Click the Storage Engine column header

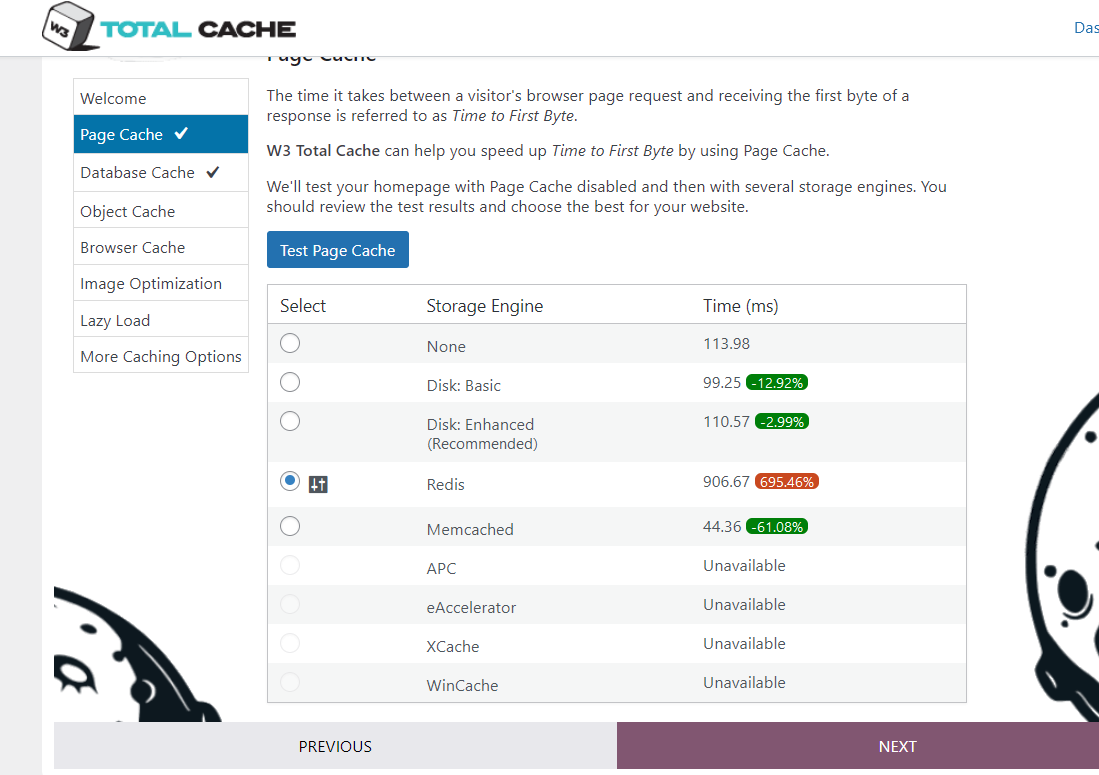click(484, 306)
